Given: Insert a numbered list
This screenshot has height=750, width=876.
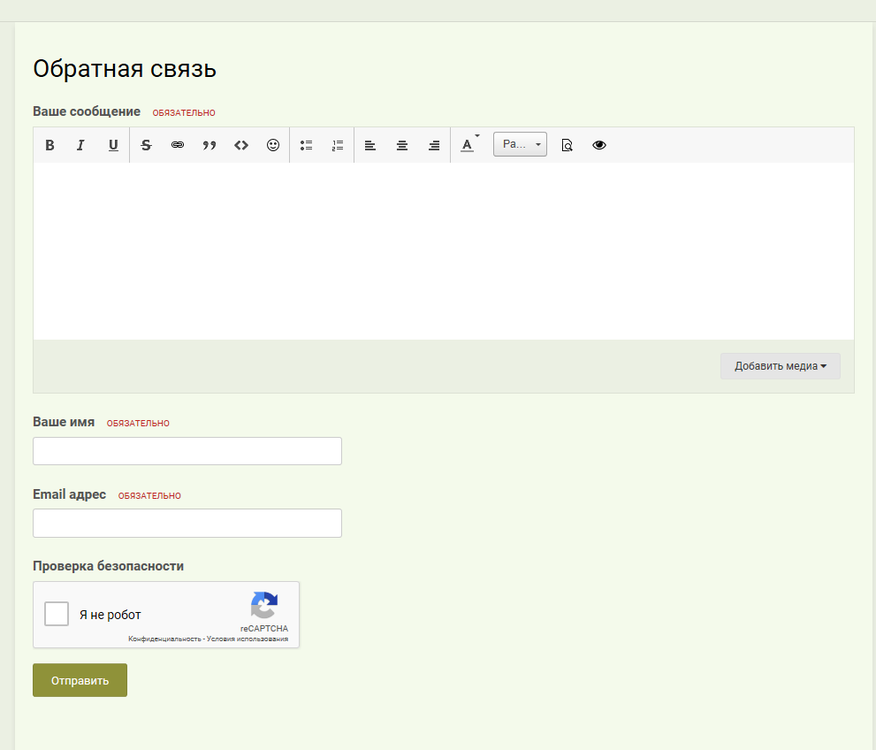Looking at the screenshot, I should 338,145.
